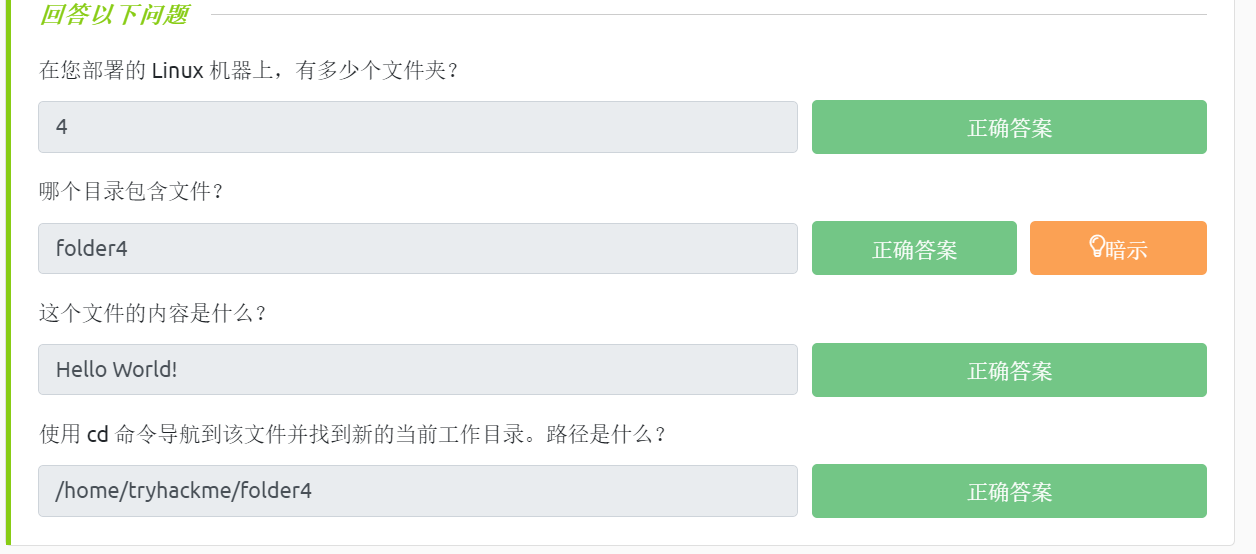1256x554 pixels.
Task: Click the question about the new working directory path
Action: (x=352, y=435)
